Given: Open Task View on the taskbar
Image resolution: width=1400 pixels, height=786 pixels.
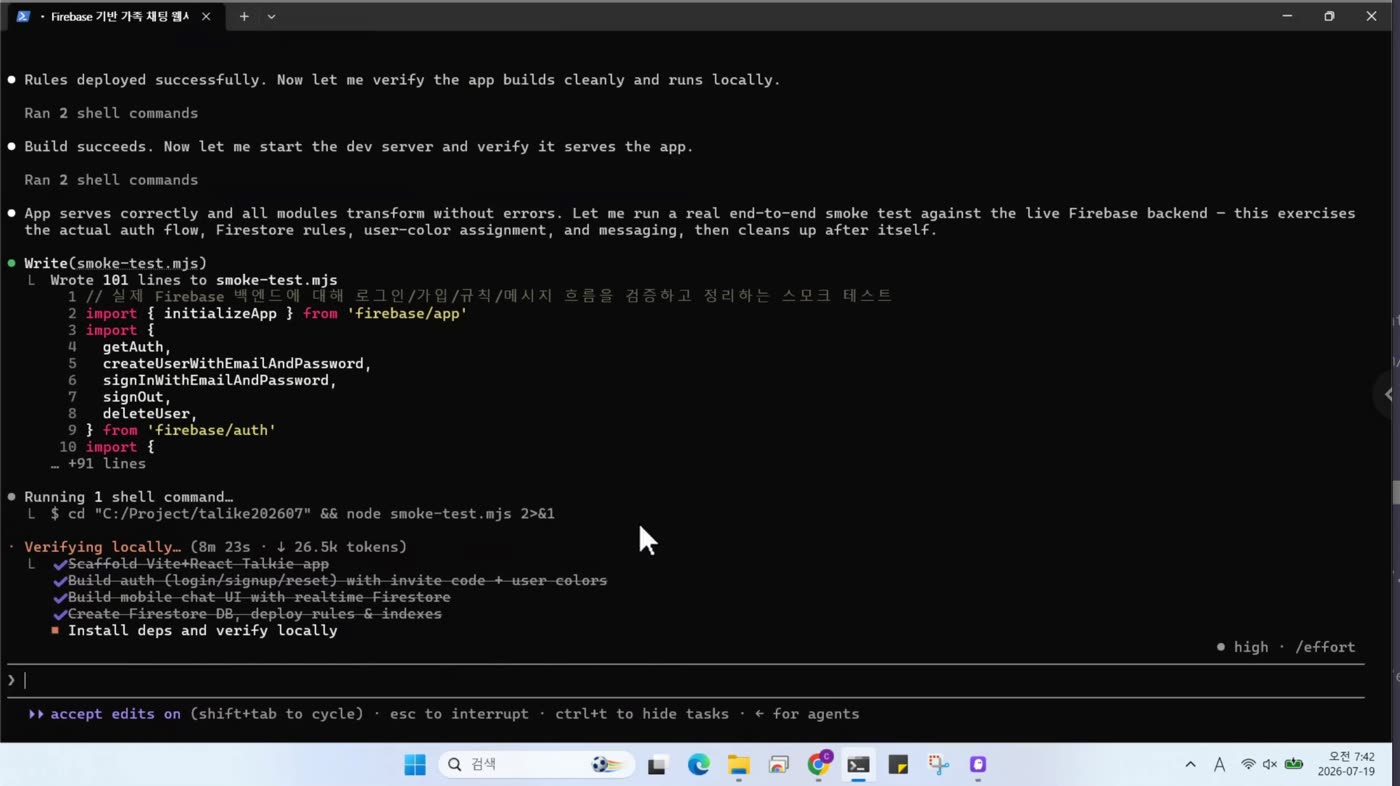Looking at the screenshot, I should click(657, 765).
